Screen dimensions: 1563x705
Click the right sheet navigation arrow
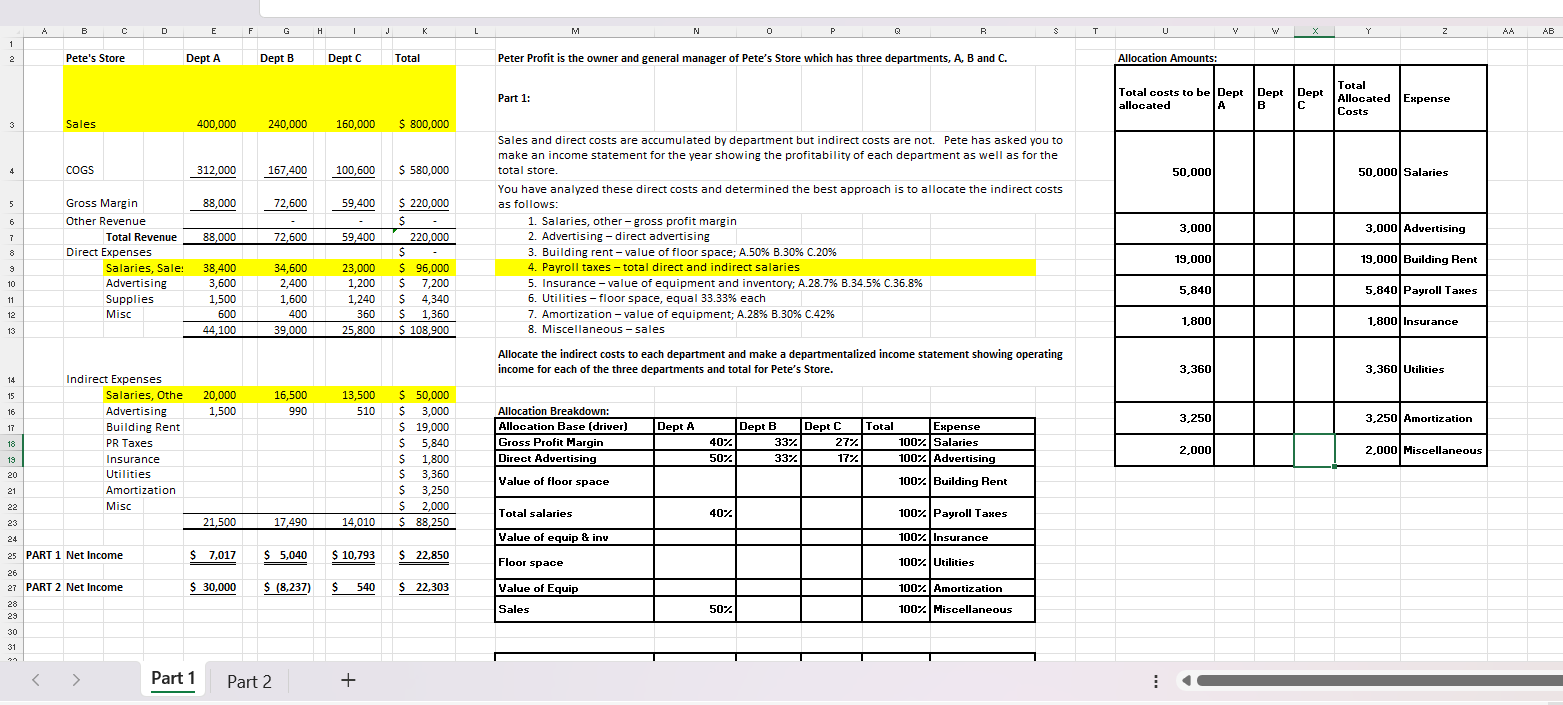pyautogui.click(x=76, y=679)
